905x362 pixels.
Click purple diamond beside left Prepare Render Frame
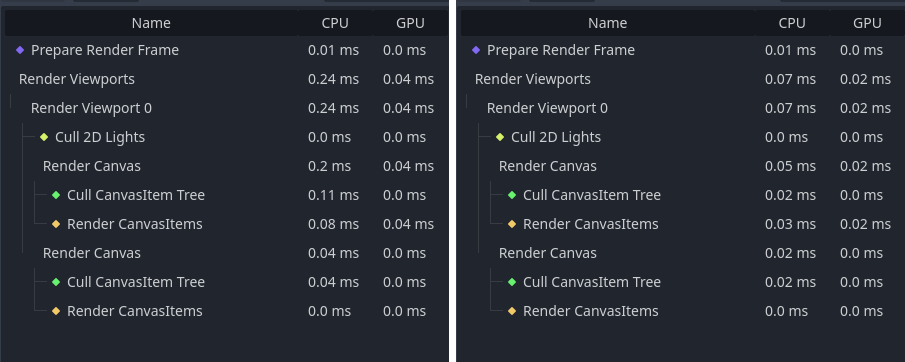[x=20, y=50]
